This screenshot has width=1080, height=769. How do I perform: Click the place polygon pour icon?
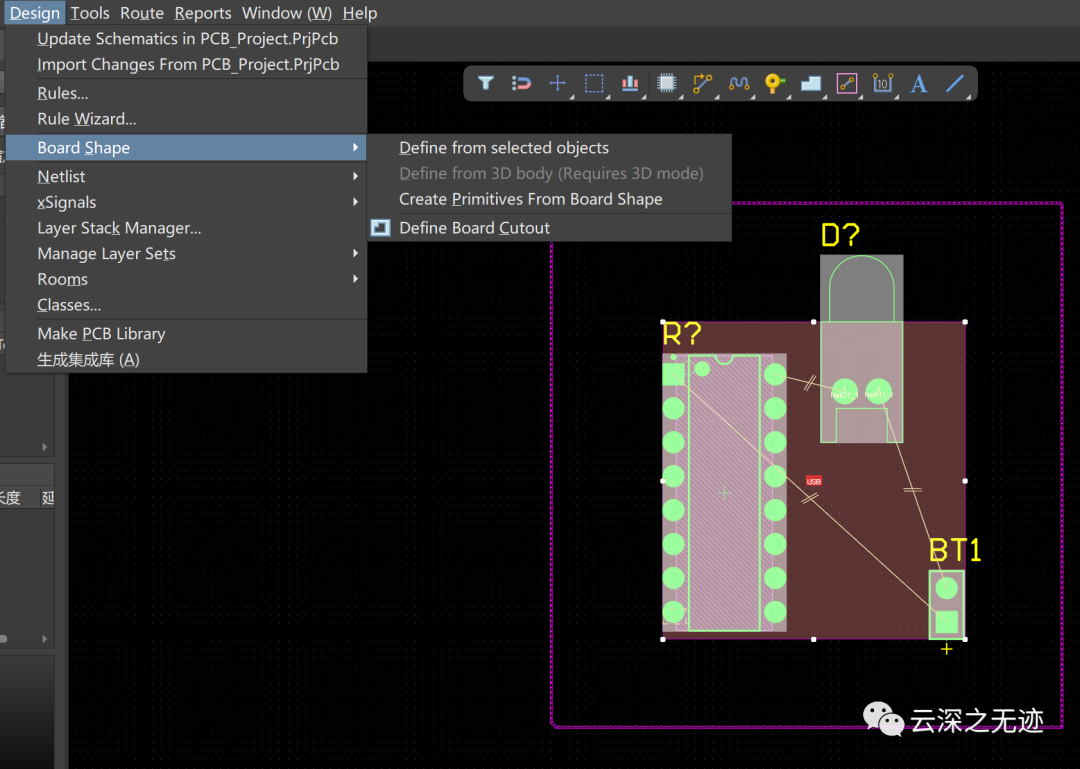pos(811,83)
